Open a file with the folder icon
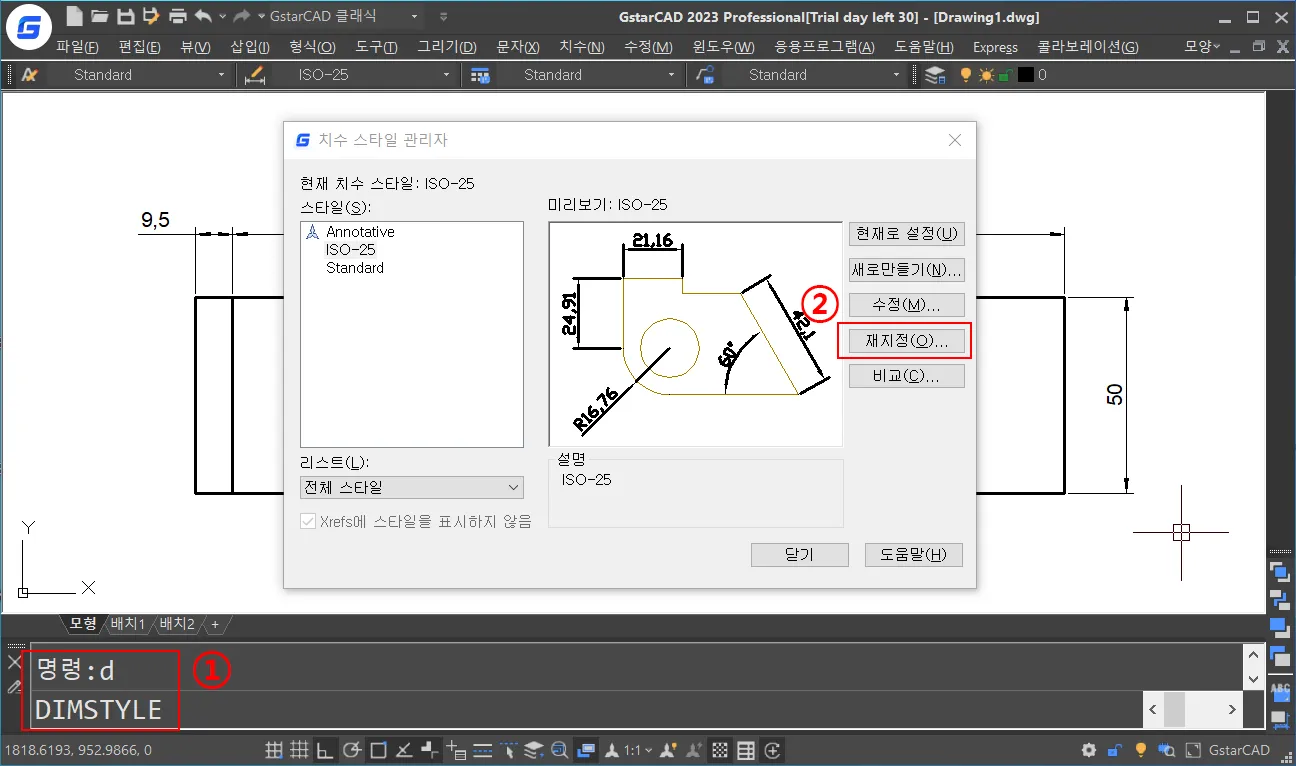The width and height of the screenshot is (1296, 766). (x=99, y=16)
